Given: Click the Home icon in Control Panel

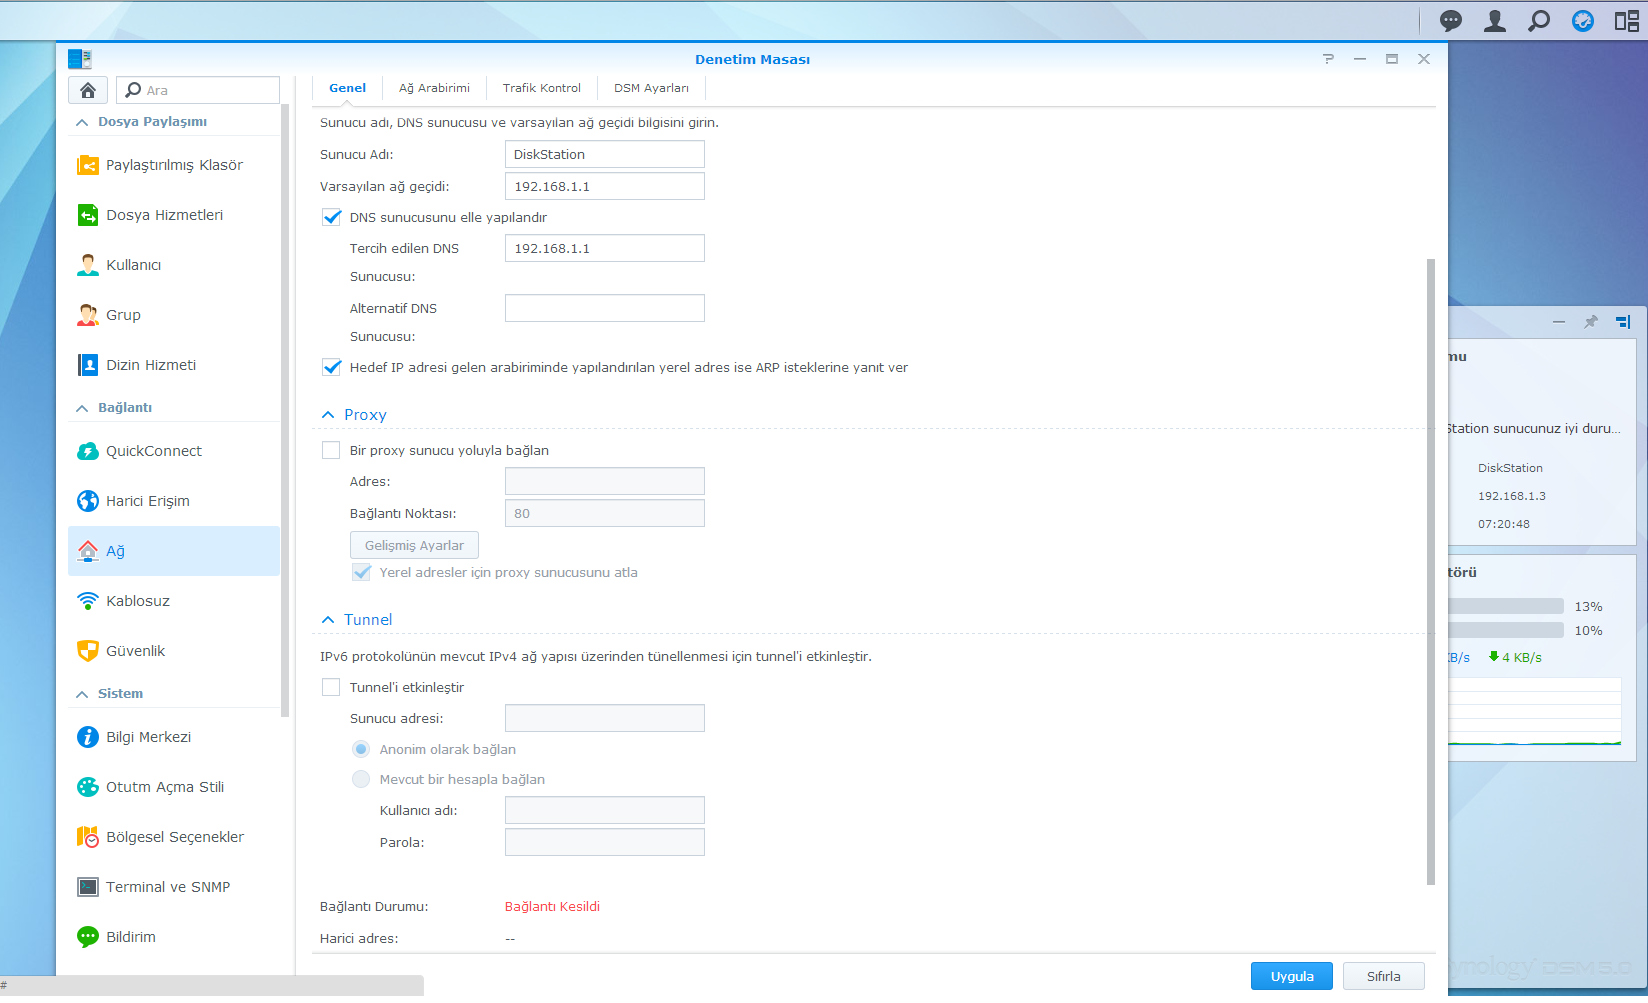Looking at the screenshot, I should pos(88,90).
